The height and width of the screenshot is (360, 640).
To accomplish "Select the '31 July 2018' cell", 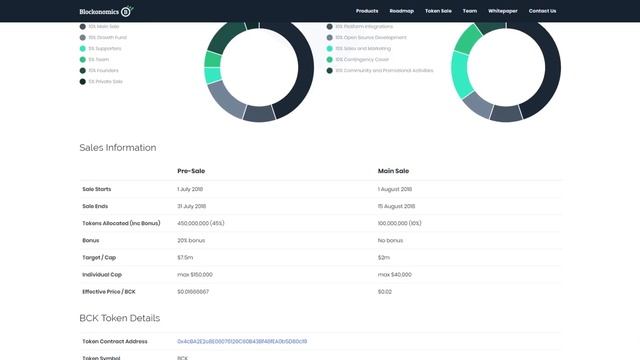I will click(191, 206).
